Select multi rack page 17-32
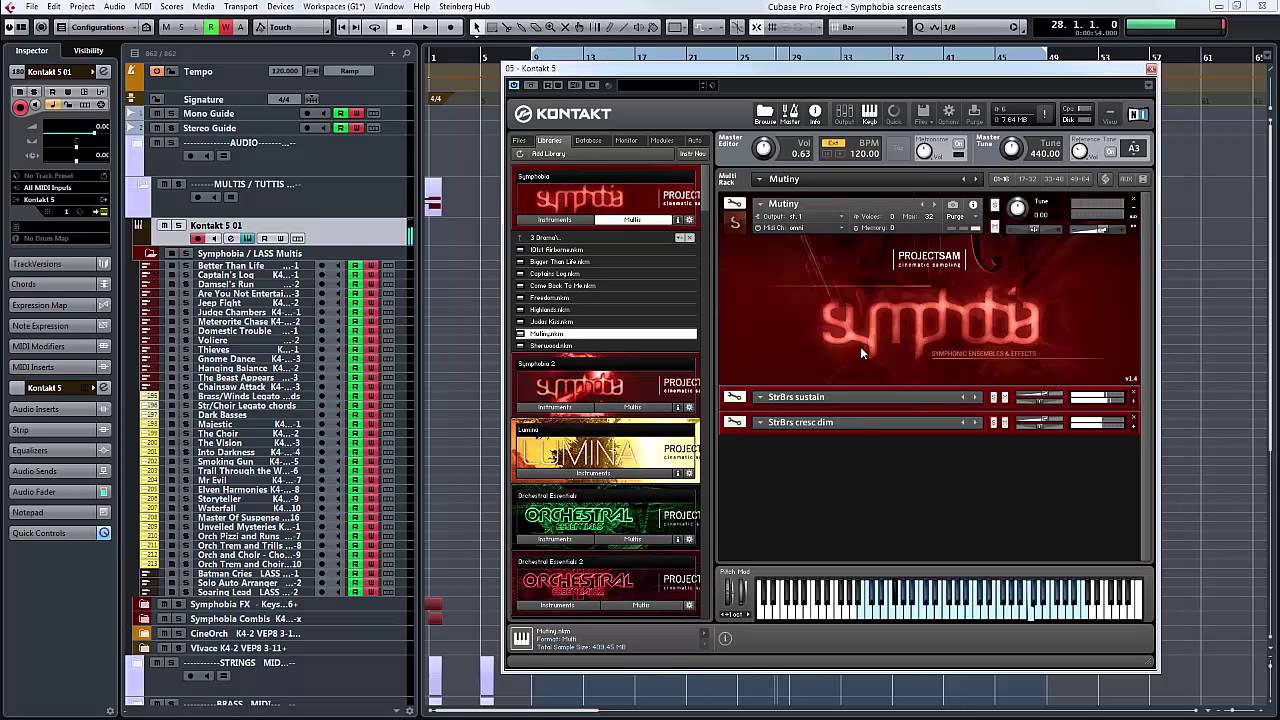 pyautogui.click(x=1027, y=179)
